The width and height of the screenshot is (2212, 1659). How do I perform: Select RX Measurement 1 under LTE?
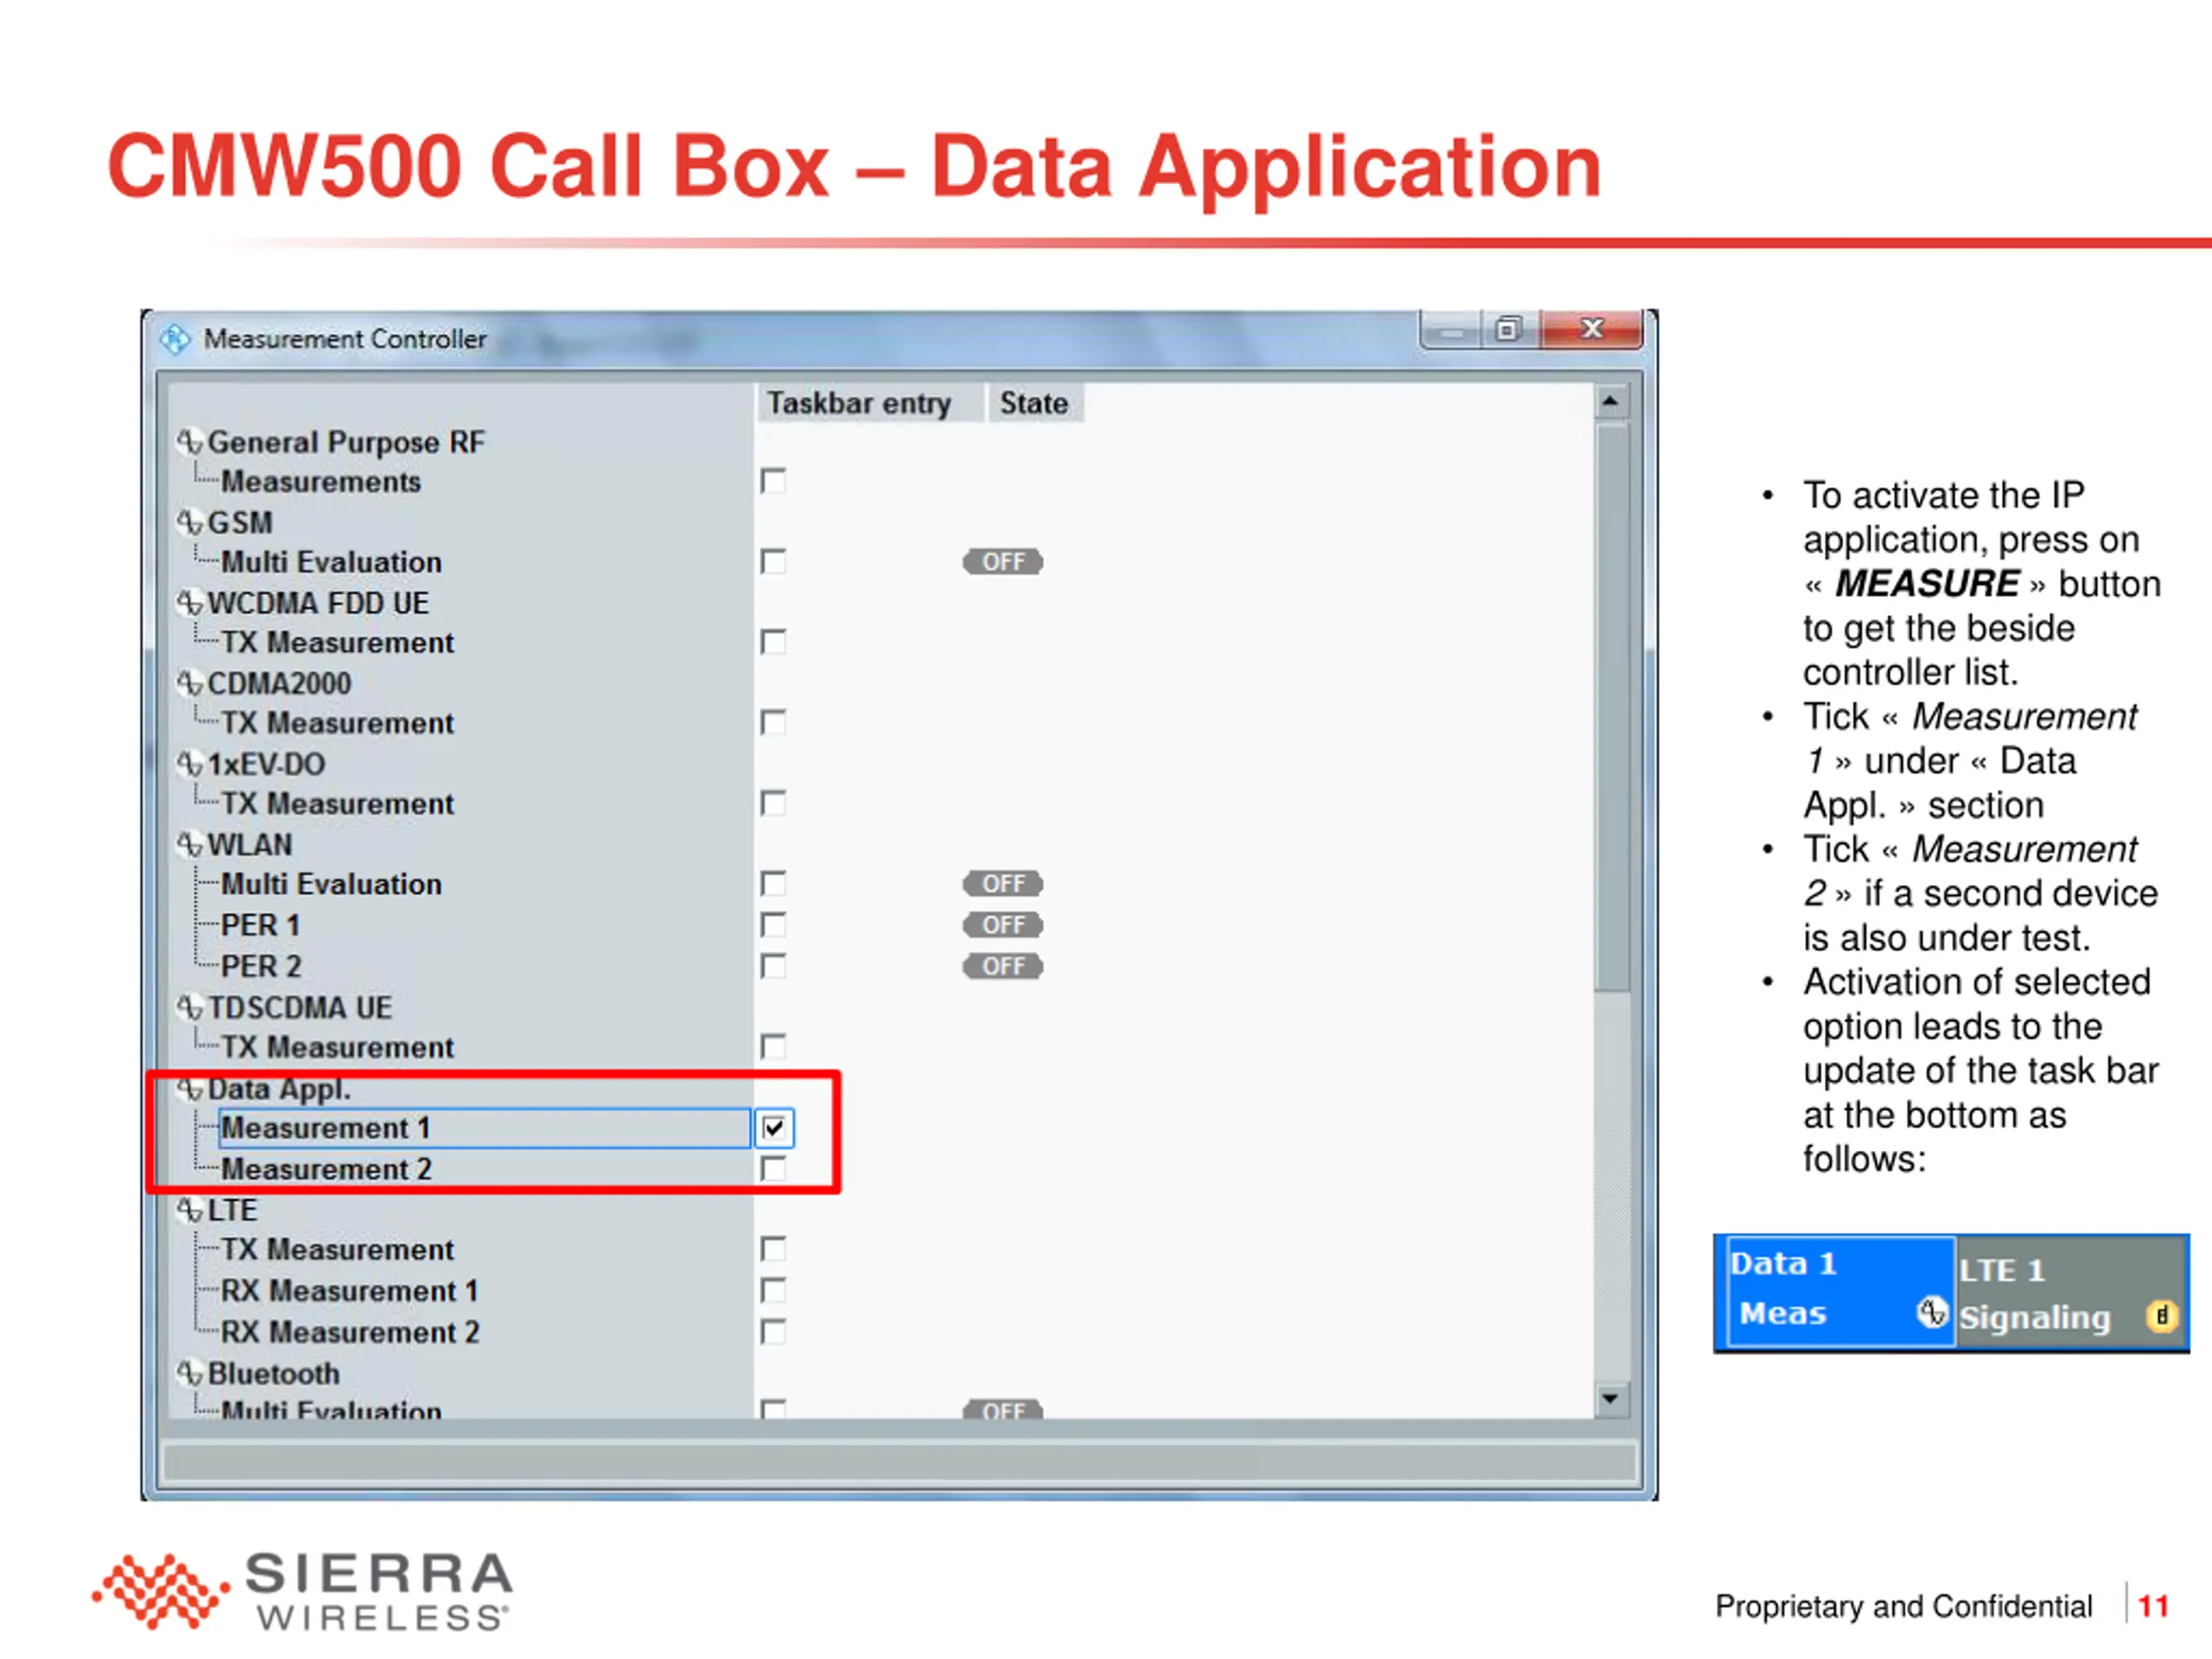click(350, 1291)
